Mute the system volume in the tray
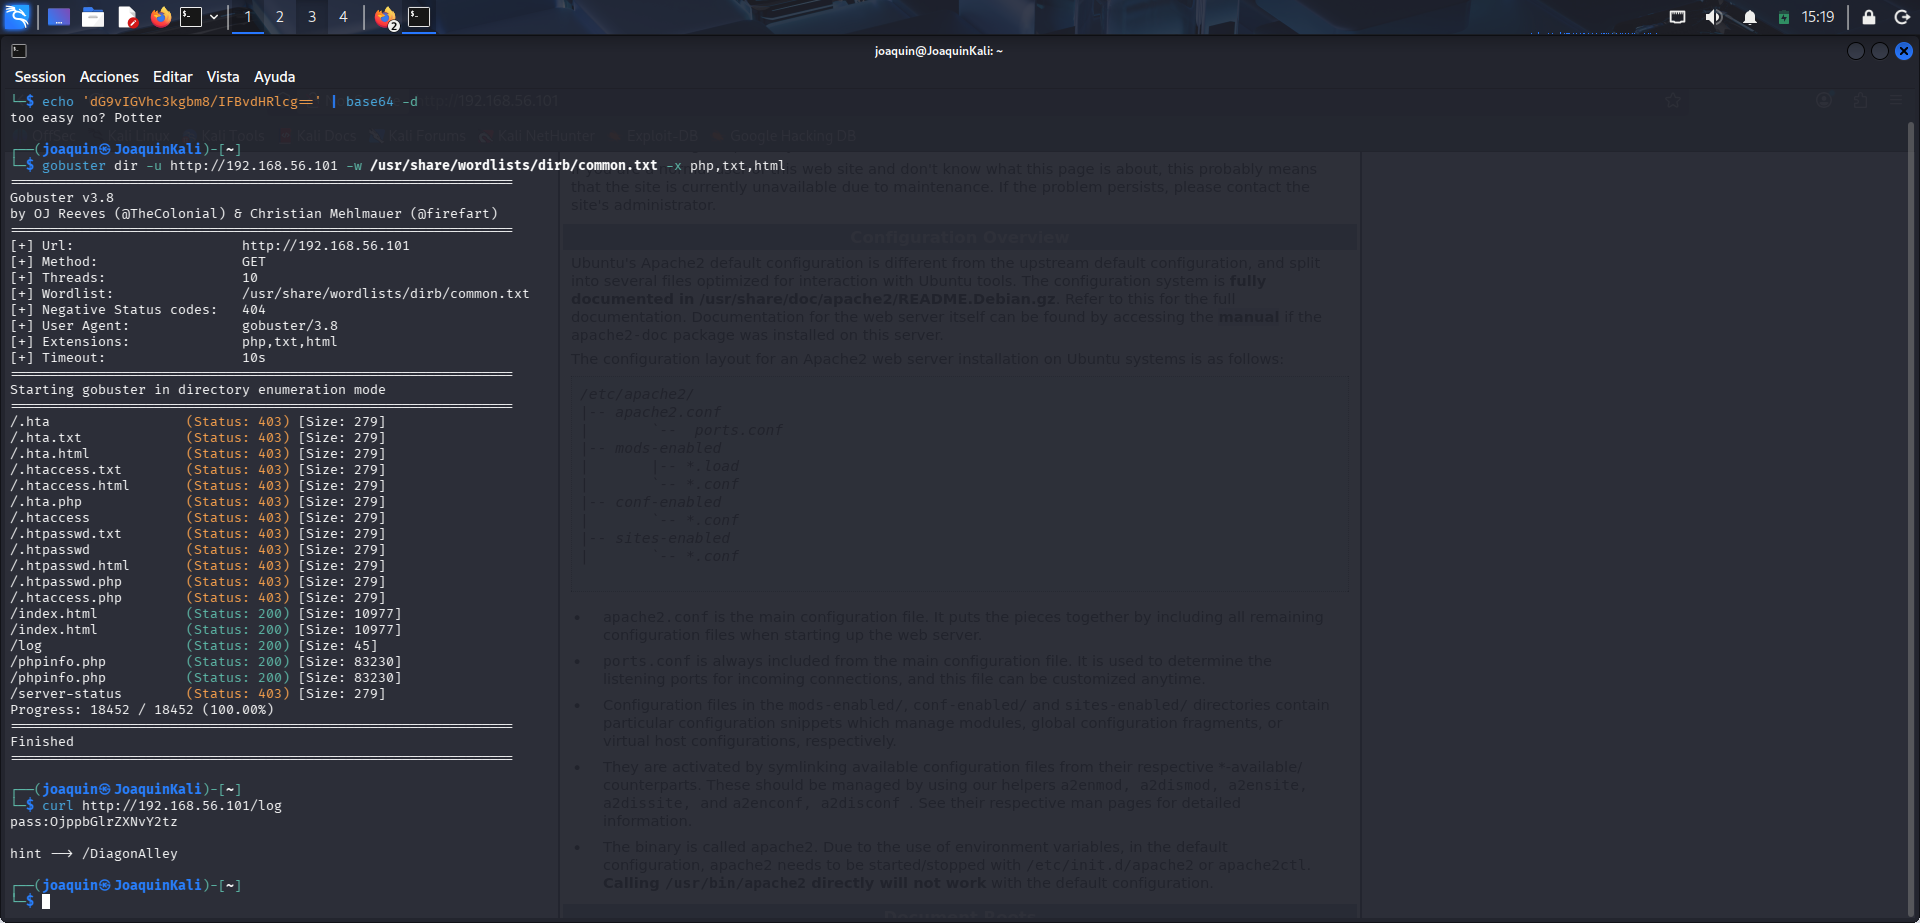This screenshot has width=1920, height=923. pos(1712,17)
